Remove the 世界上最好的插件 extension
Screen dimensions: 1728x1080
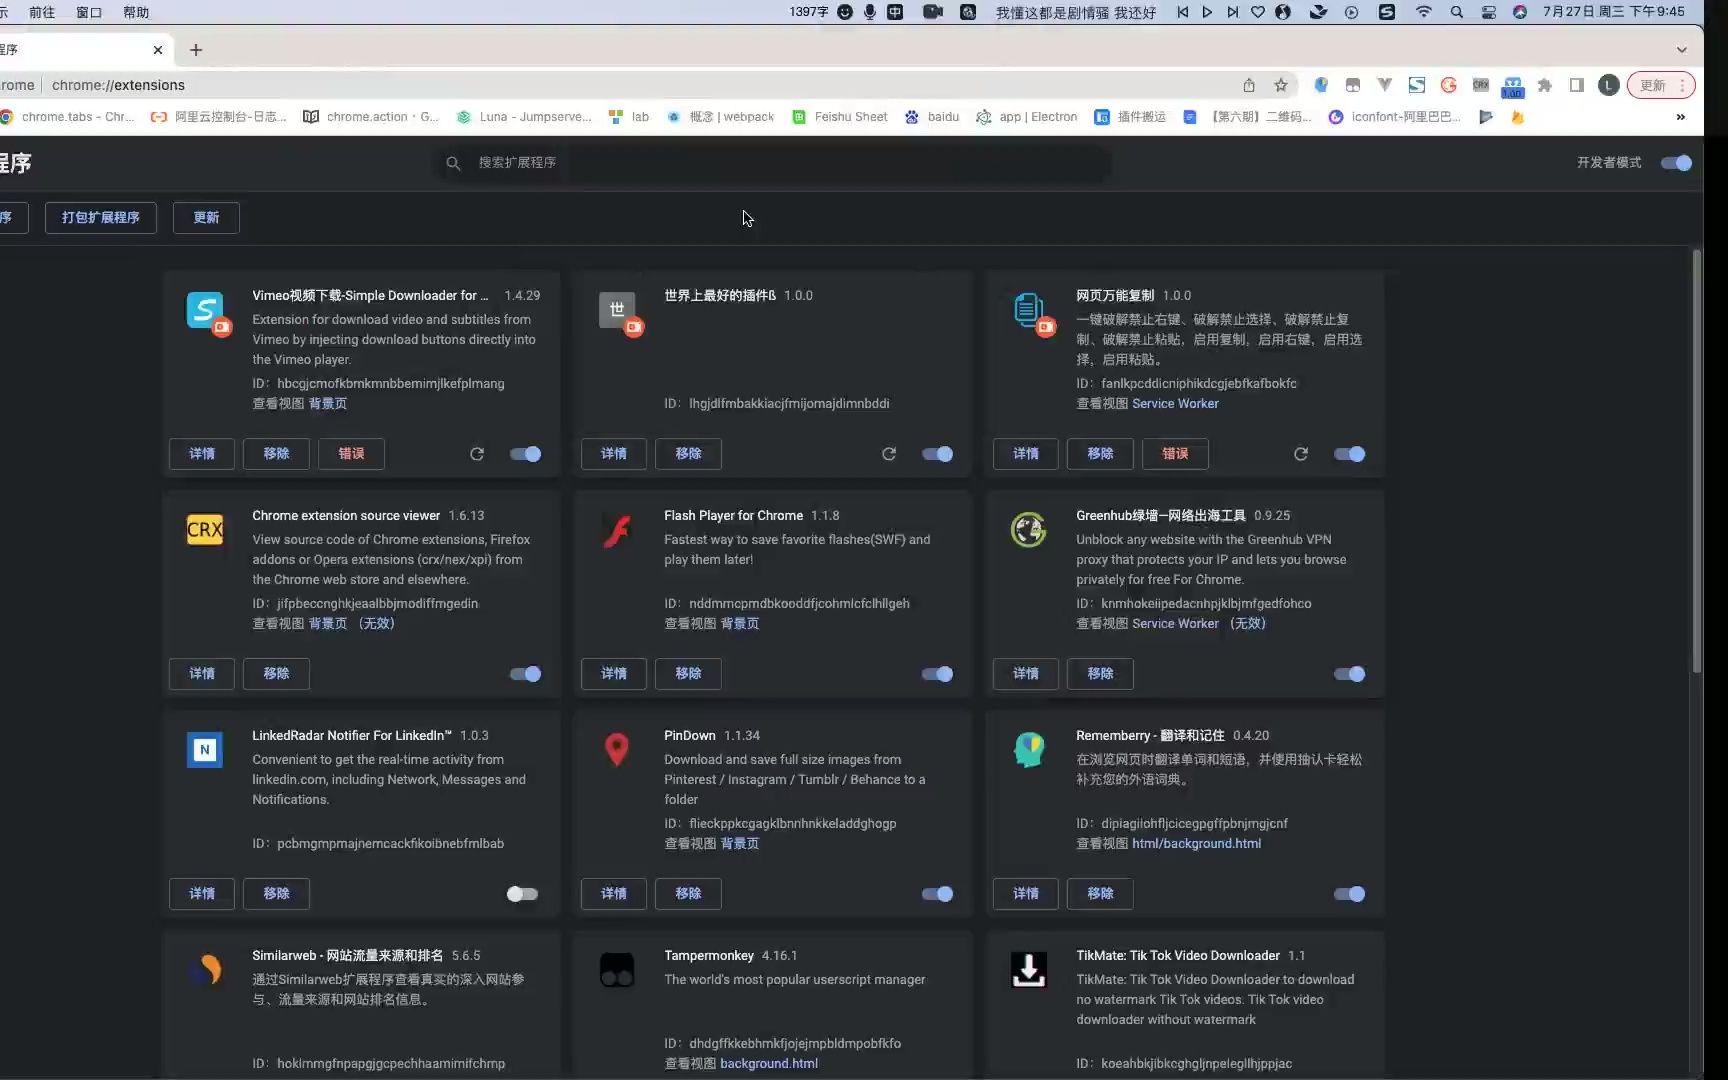(x=688, y=454)
